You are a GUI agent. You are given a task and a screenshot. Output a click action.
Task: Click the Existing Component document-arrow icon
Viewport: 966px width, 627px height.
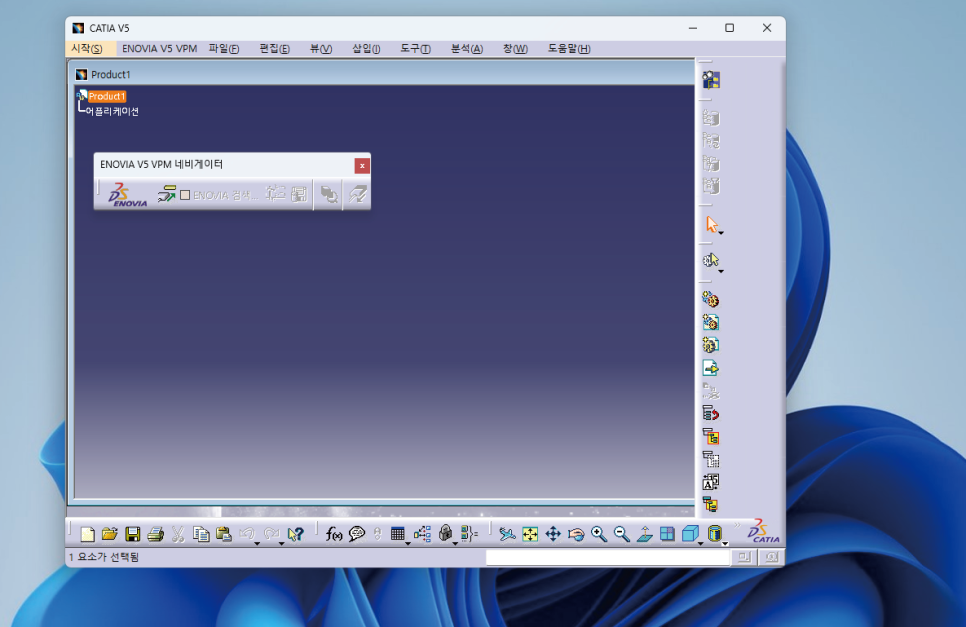pos(710,368)
